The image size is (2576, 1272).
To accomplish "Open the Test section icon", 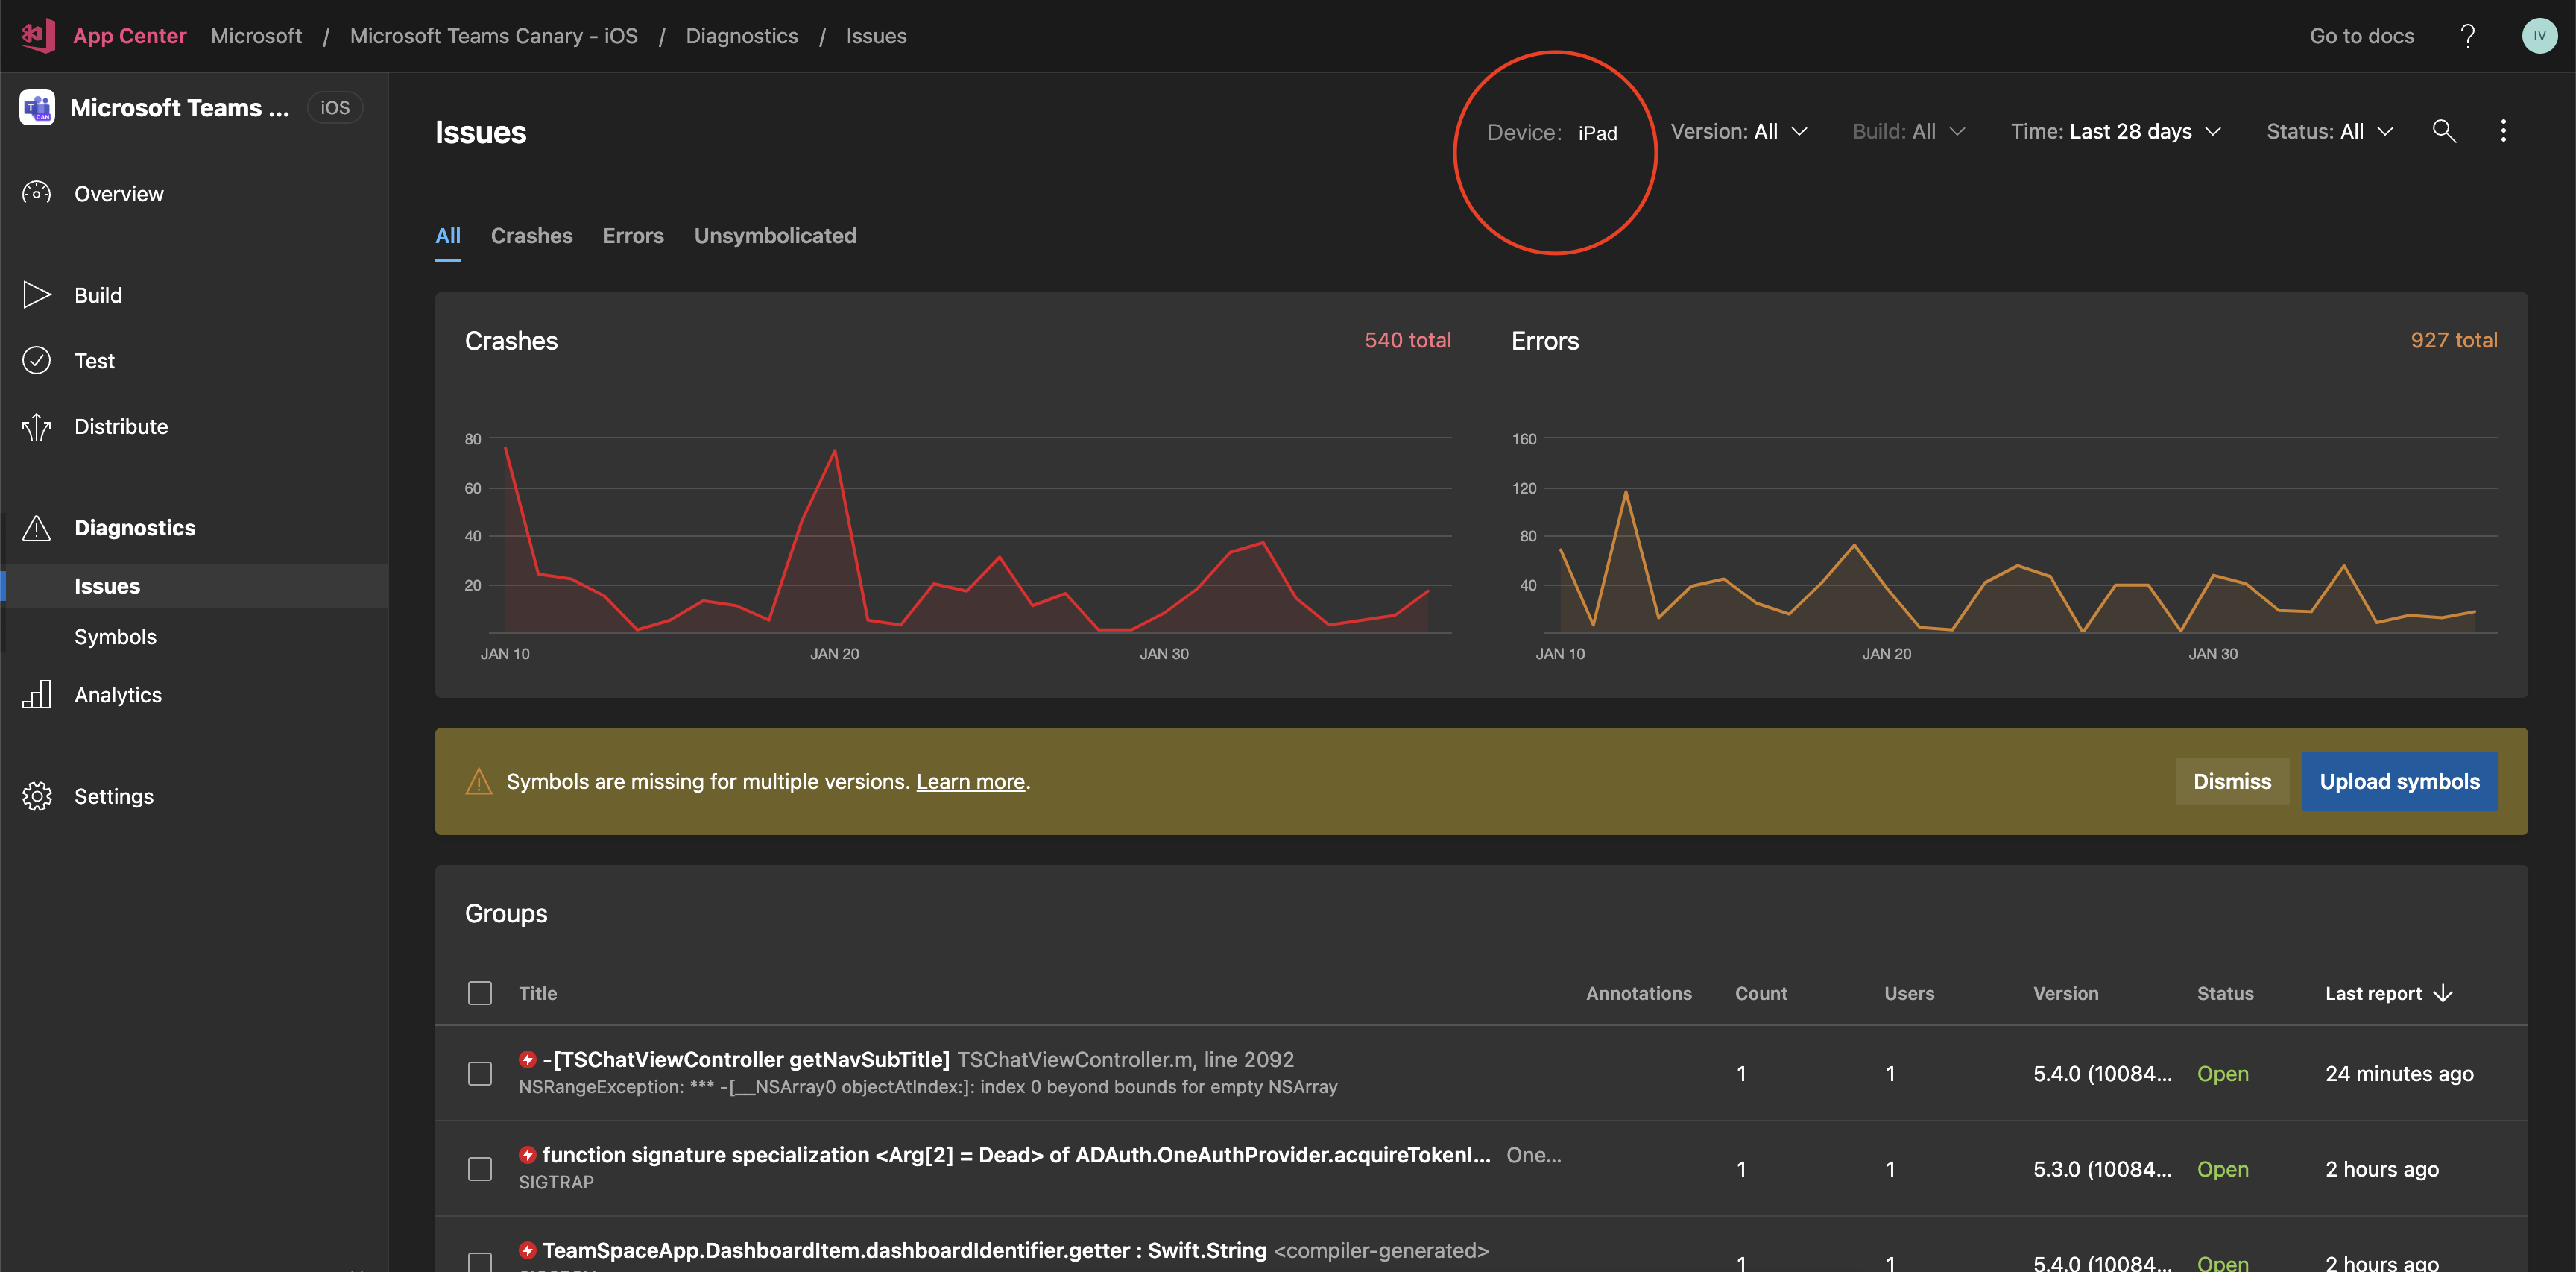I will click(x=37, y=360).
